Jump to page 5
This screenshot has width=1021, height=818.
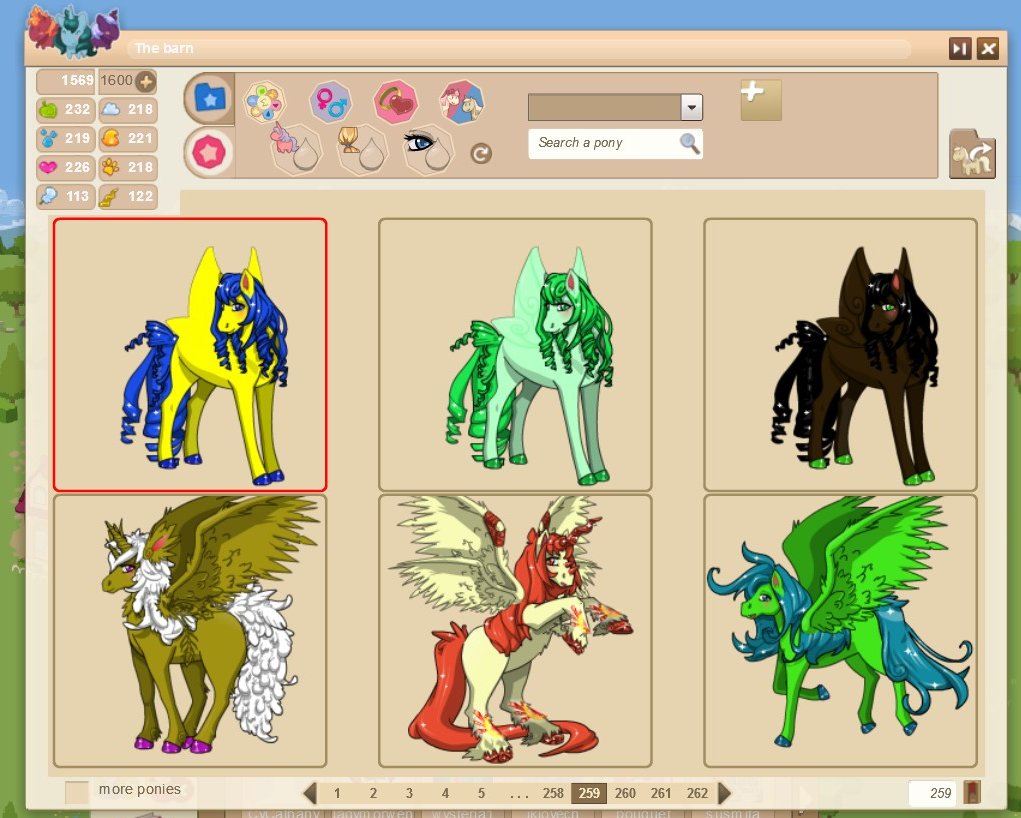click(481, 793)
